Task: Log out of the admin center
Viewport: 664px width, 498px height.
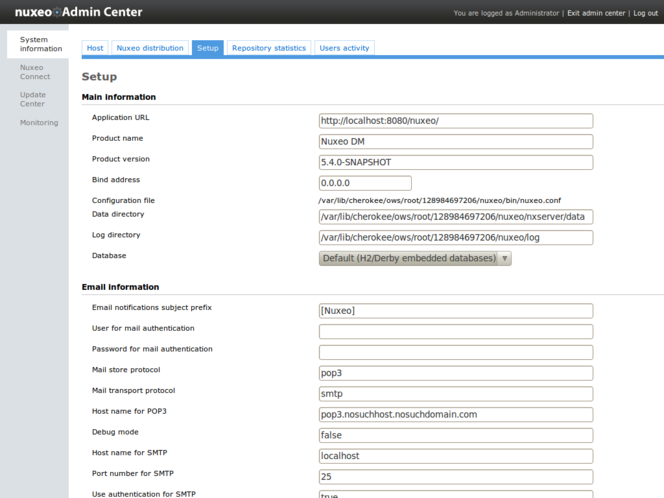Action: click(645, 13)
